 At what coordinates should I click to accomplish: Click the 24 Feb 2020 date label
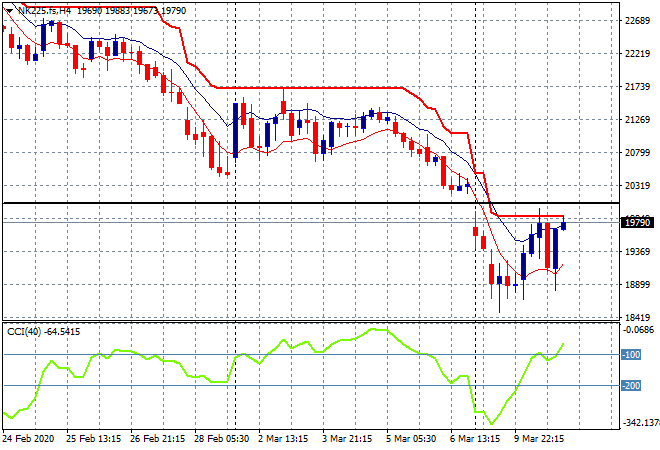pos(29,438)
